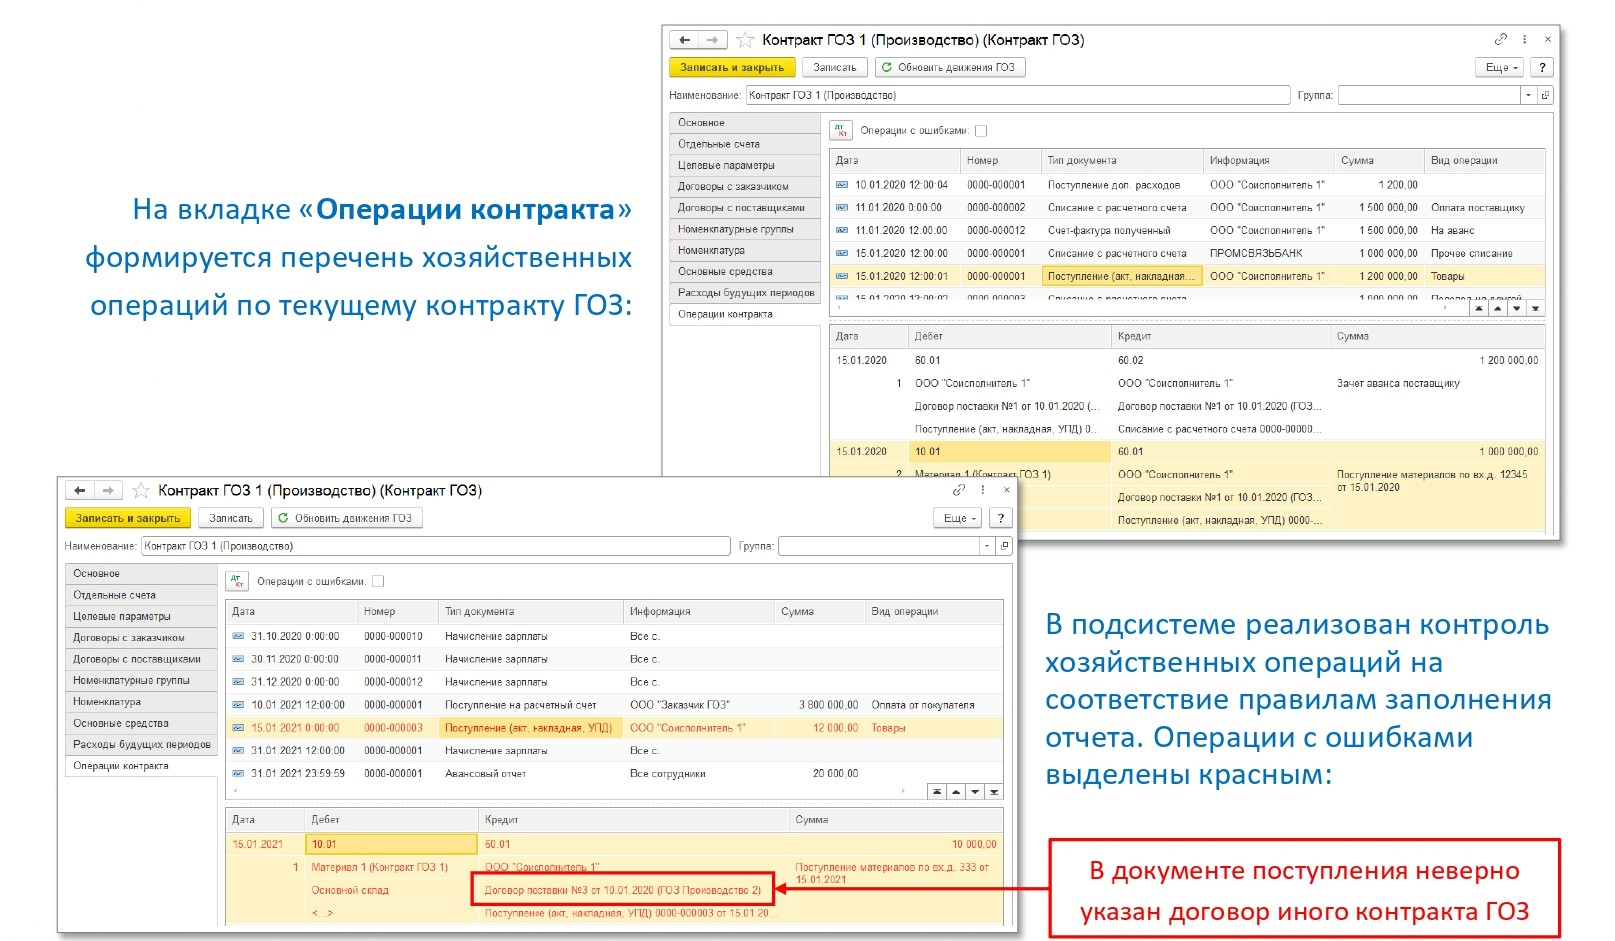Click Записать button in upper window
This screenshot has height=941, width=1615.
pyautogui.click(x=835, y=67)
